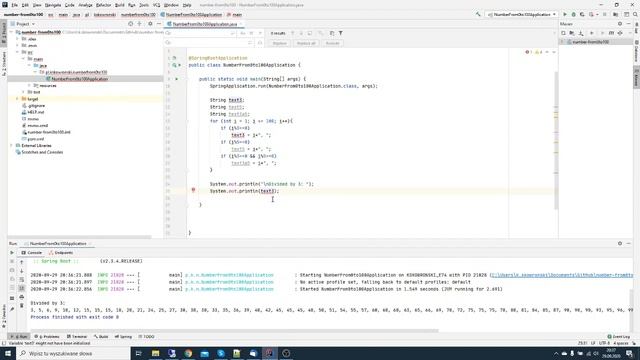Switch to the Console tab in Run panel
The image size is (640, 360).
(x=31, y=253)
